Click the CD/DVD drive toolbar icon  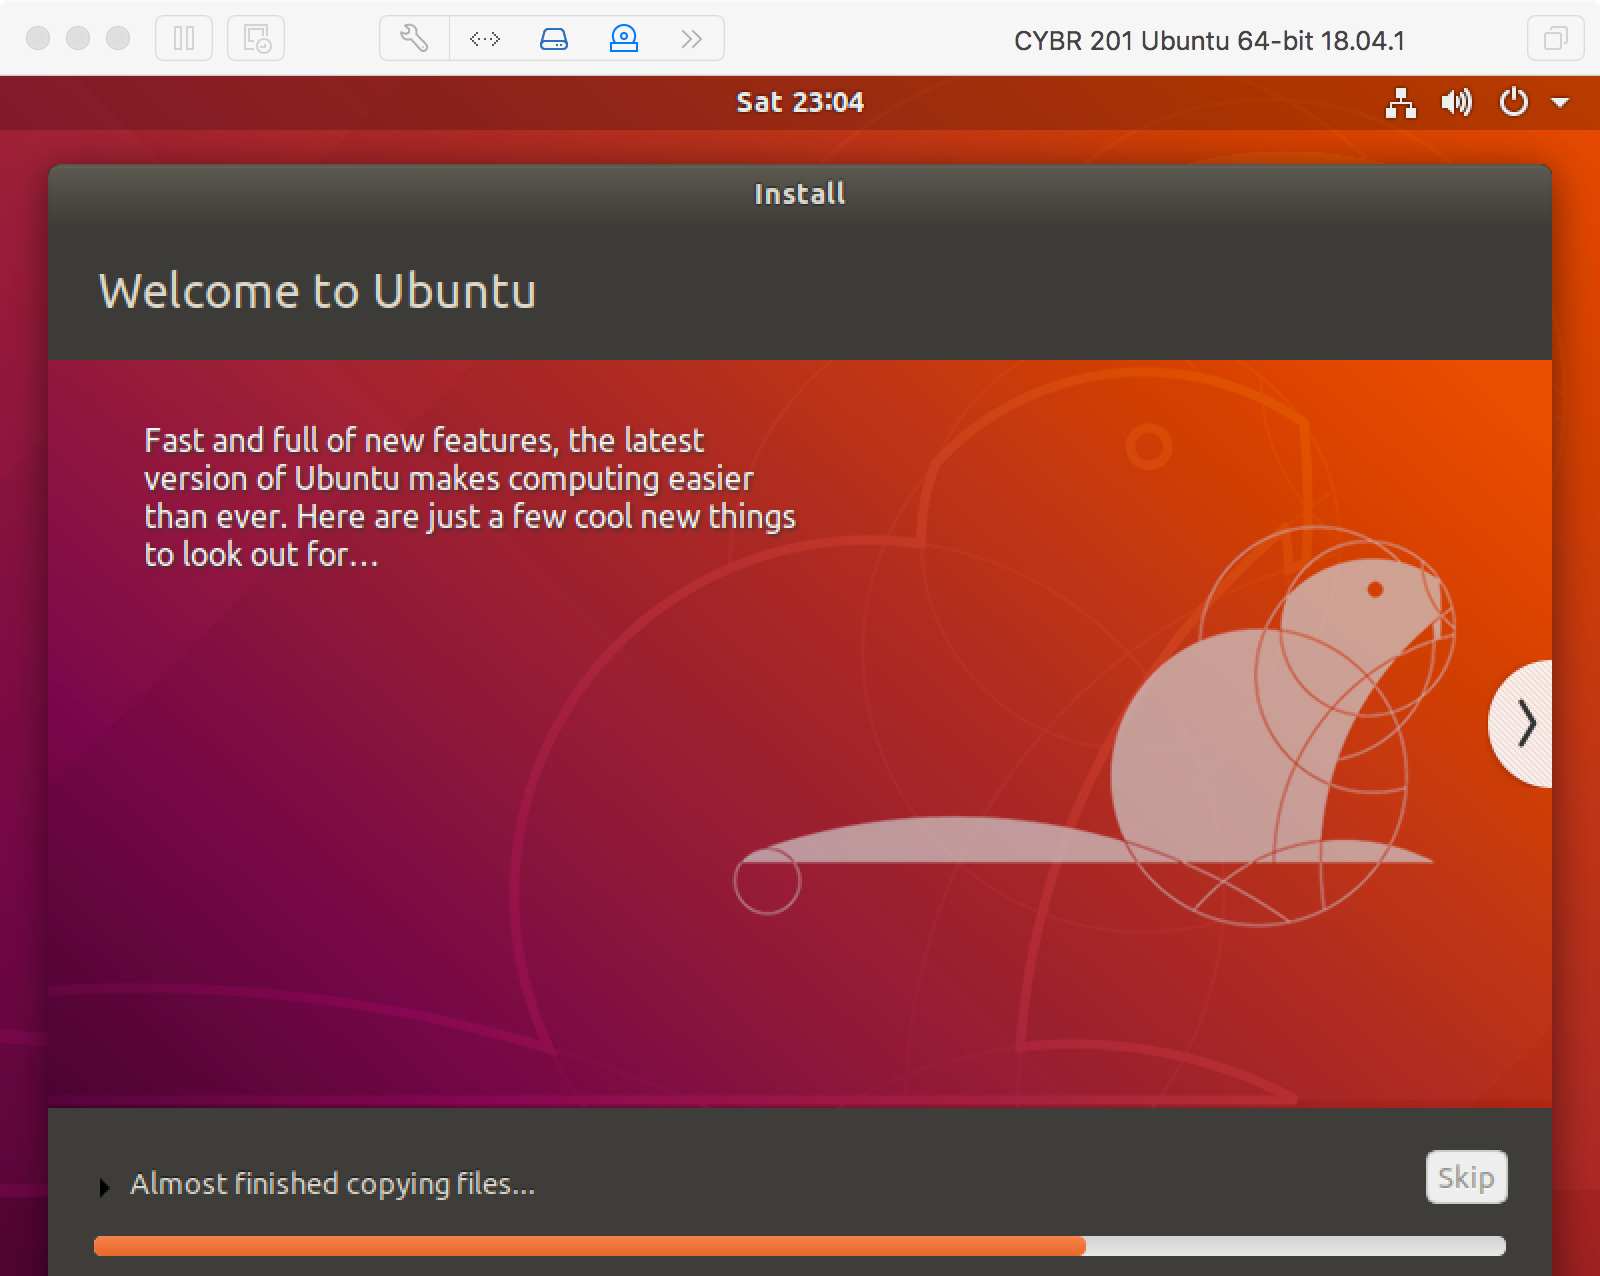pos(624,39)
